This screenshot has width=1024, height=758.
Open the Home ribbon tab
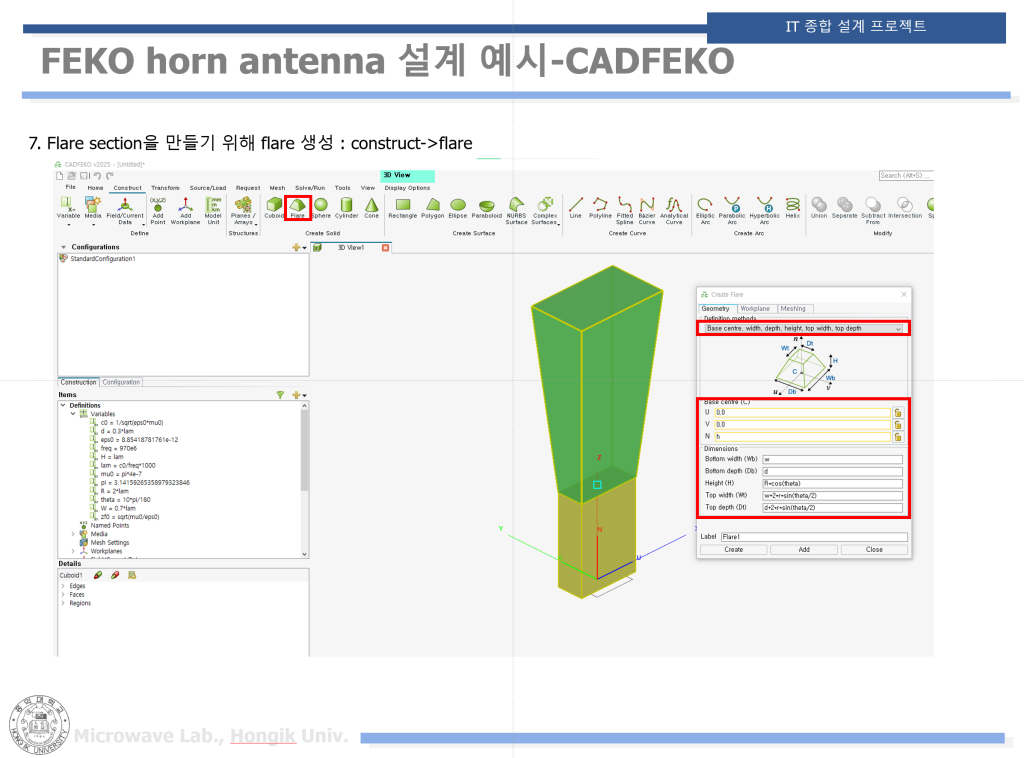[95, 188]
